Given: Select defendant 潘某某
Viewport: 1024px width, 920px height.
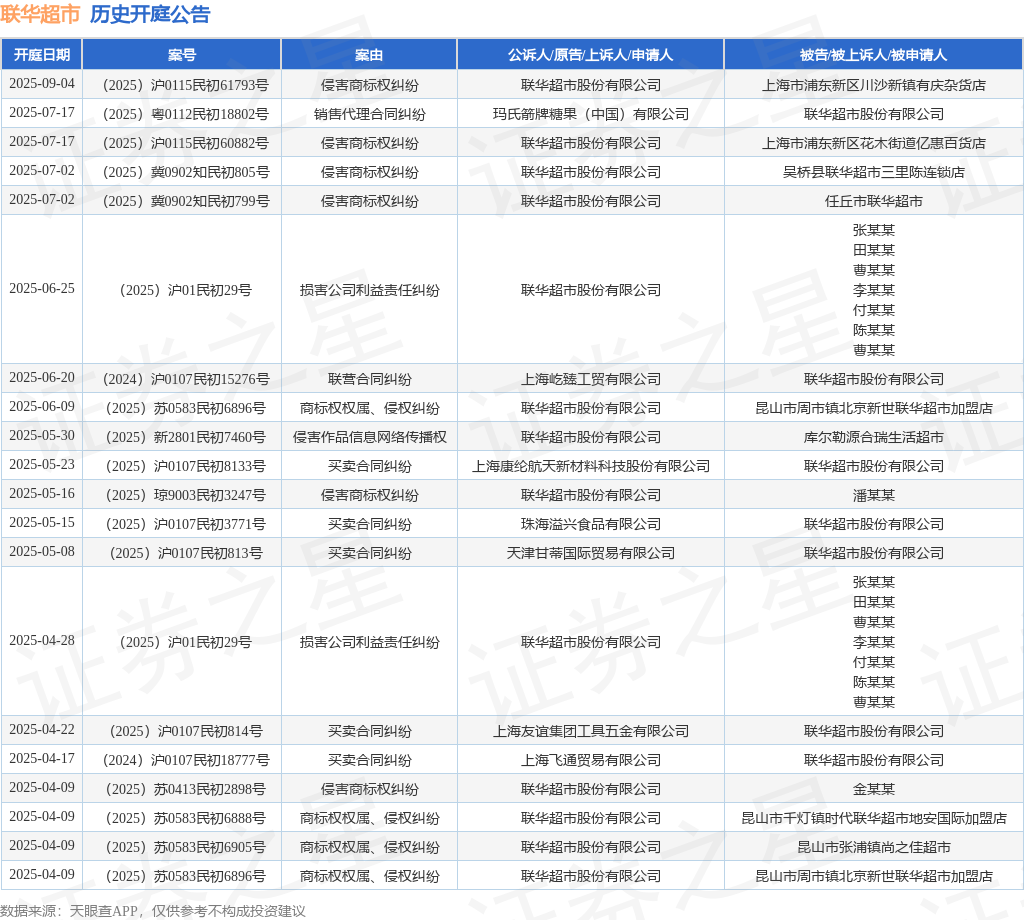Looking at the screenshot, I should (874, 496).
